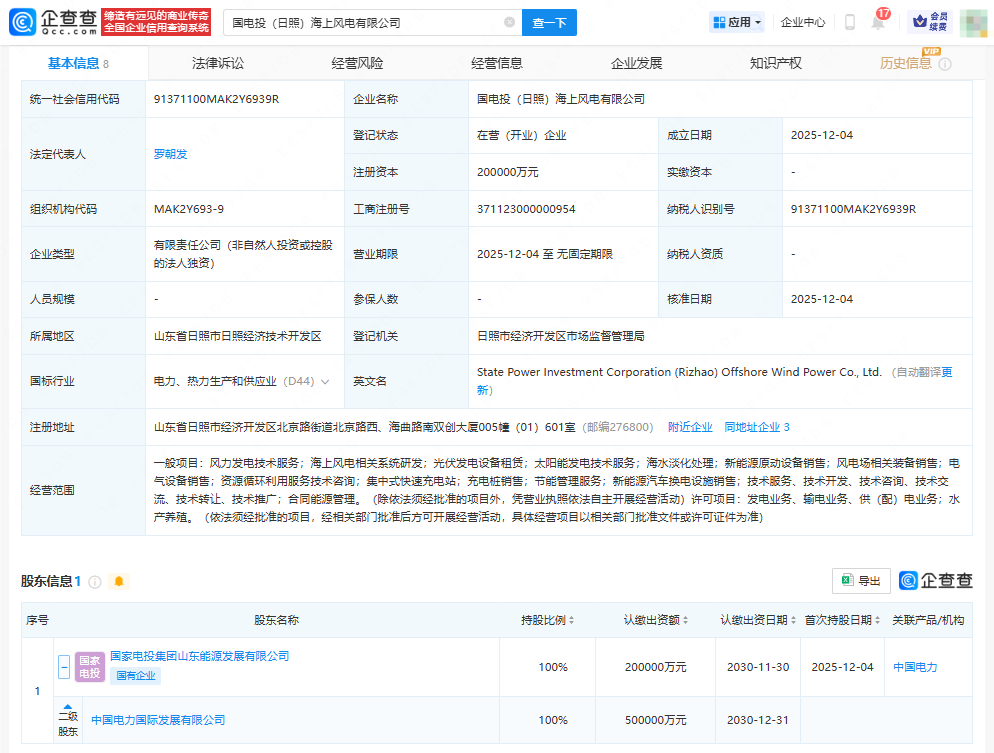
Task: Switch to the 知识产权 tab
Action: (775, 63)
